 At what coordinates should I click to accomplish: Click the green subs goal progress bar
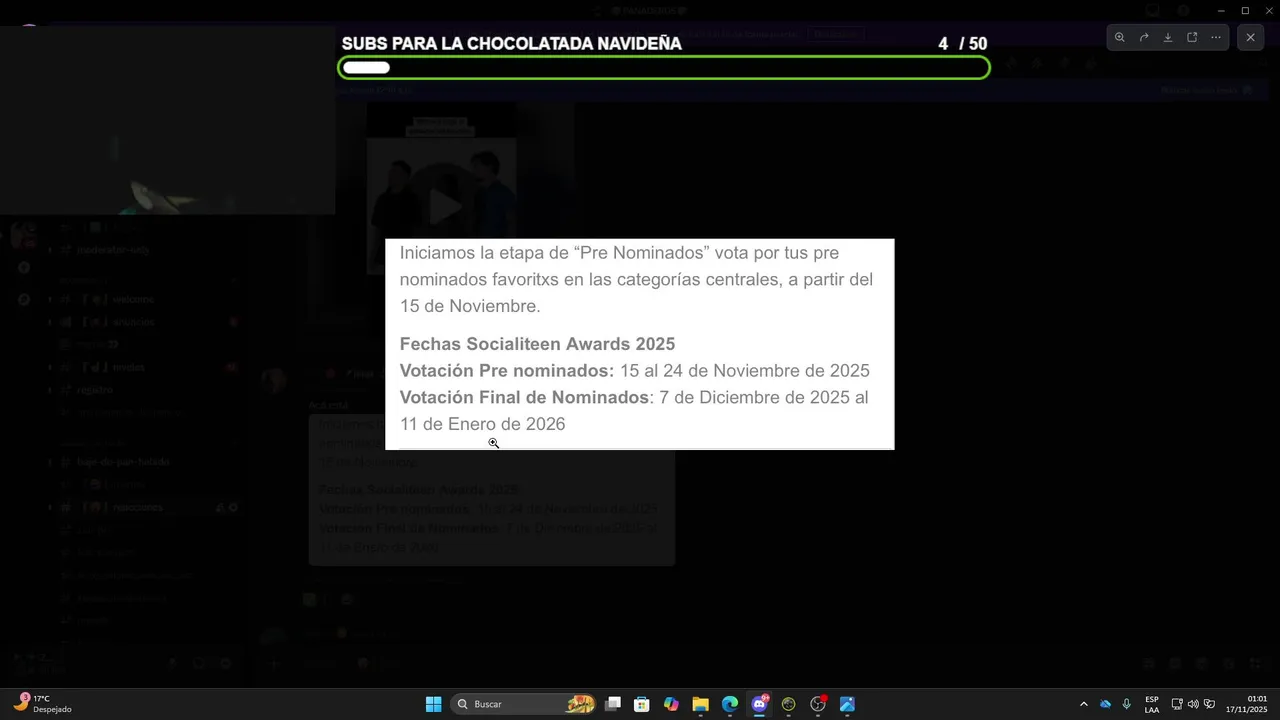point(664,67)
